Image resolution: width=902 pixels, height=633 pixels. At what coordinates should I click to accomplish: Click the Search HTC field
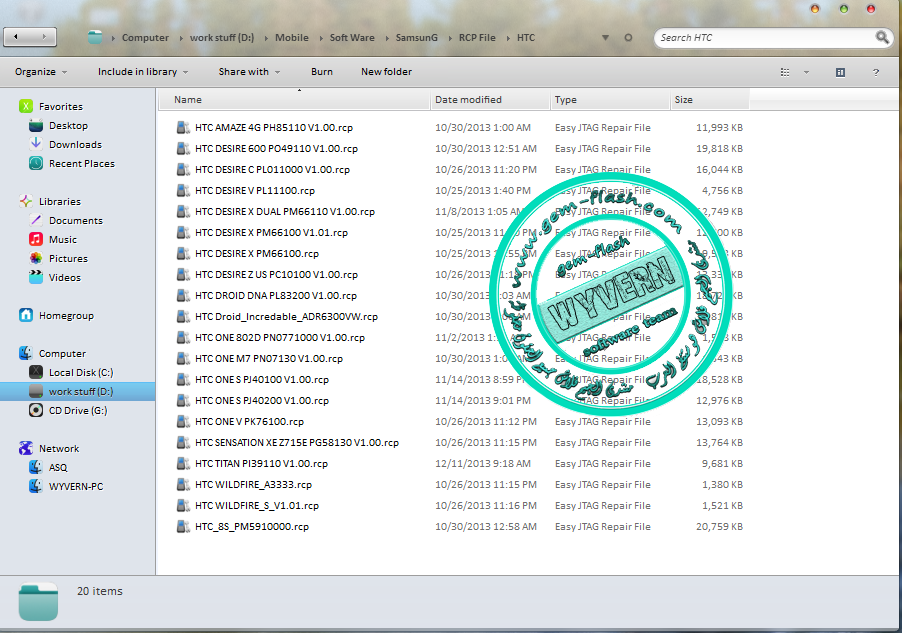click(x=765, y=37)
